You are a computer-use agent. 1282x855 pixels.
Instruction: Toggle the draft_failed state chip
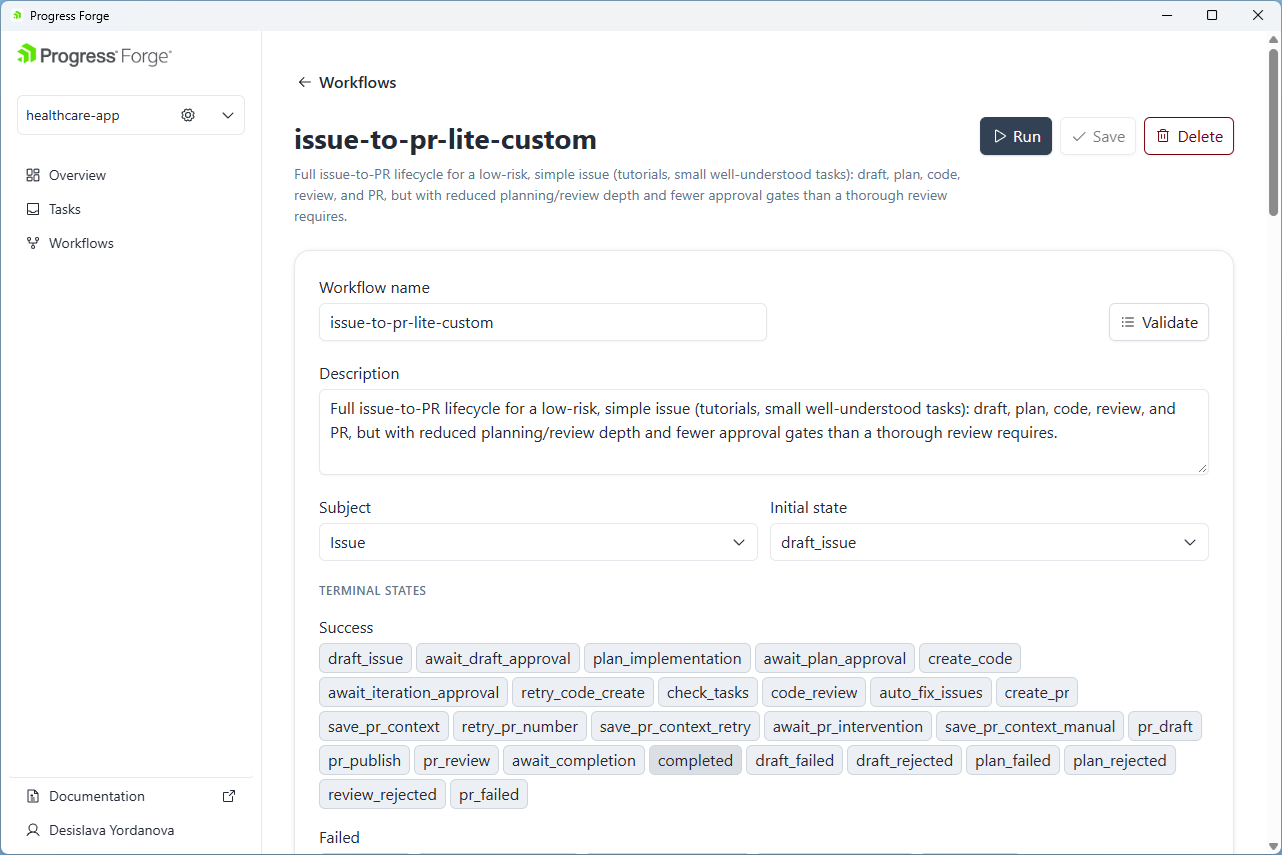pos(794,760)
